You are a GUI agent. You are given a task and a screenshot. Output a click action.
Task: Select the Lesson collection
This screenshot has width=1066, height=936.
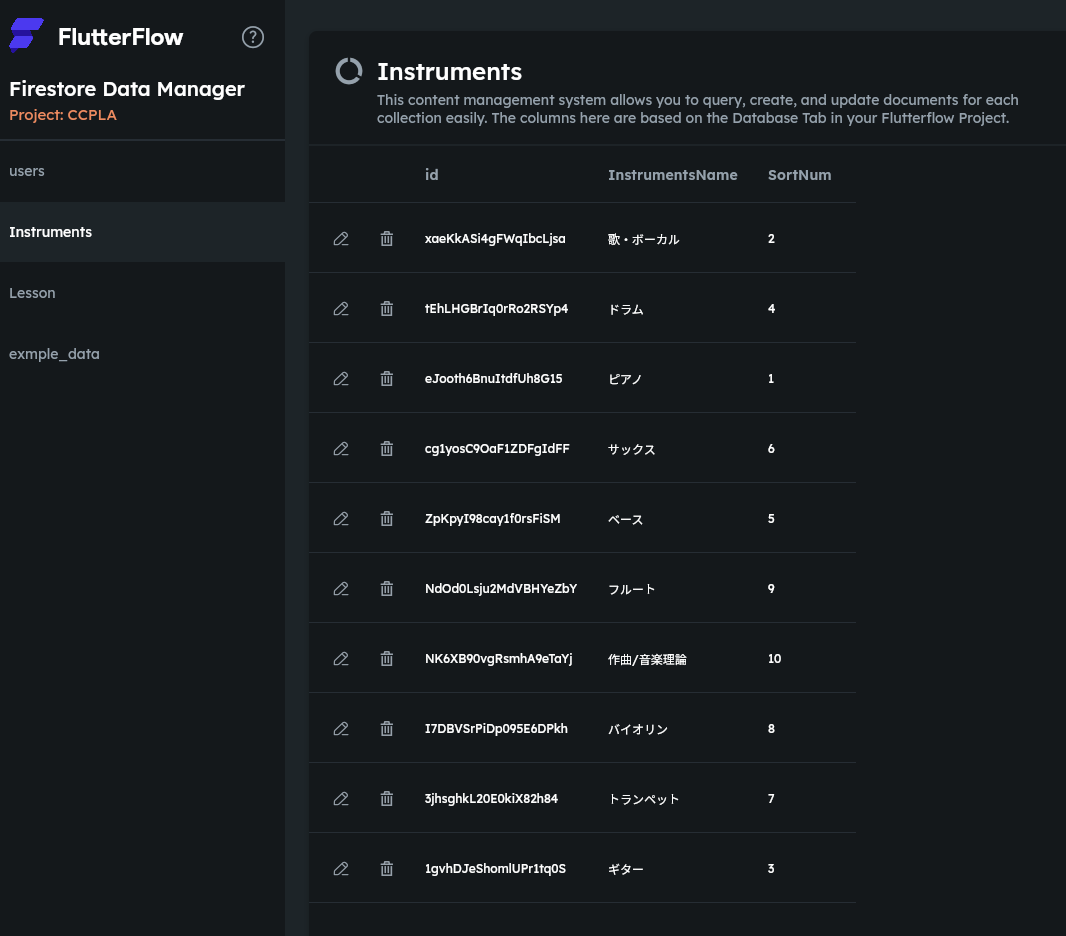tap(32, 293)
